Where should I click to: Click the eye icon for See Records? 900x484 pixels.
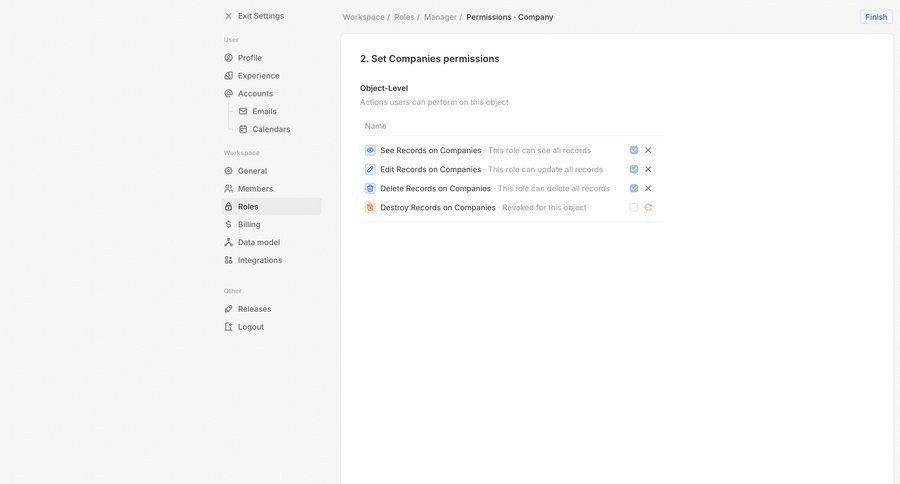pyautogui.click(x=370, y=150)
